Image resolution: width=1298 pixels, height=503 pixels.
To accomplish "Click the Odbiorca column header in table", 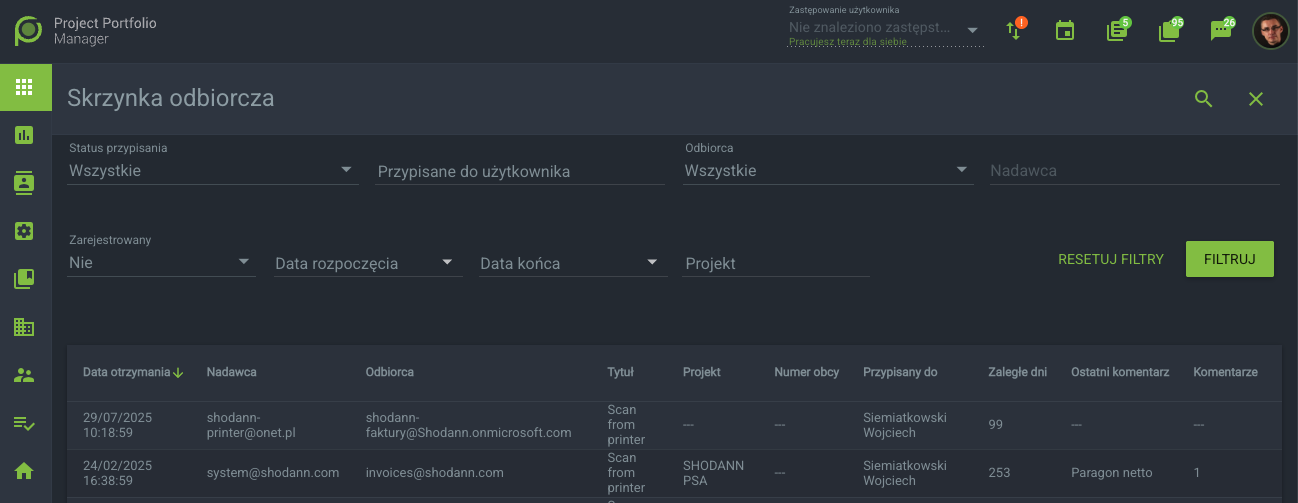I will tap(390, 372).
